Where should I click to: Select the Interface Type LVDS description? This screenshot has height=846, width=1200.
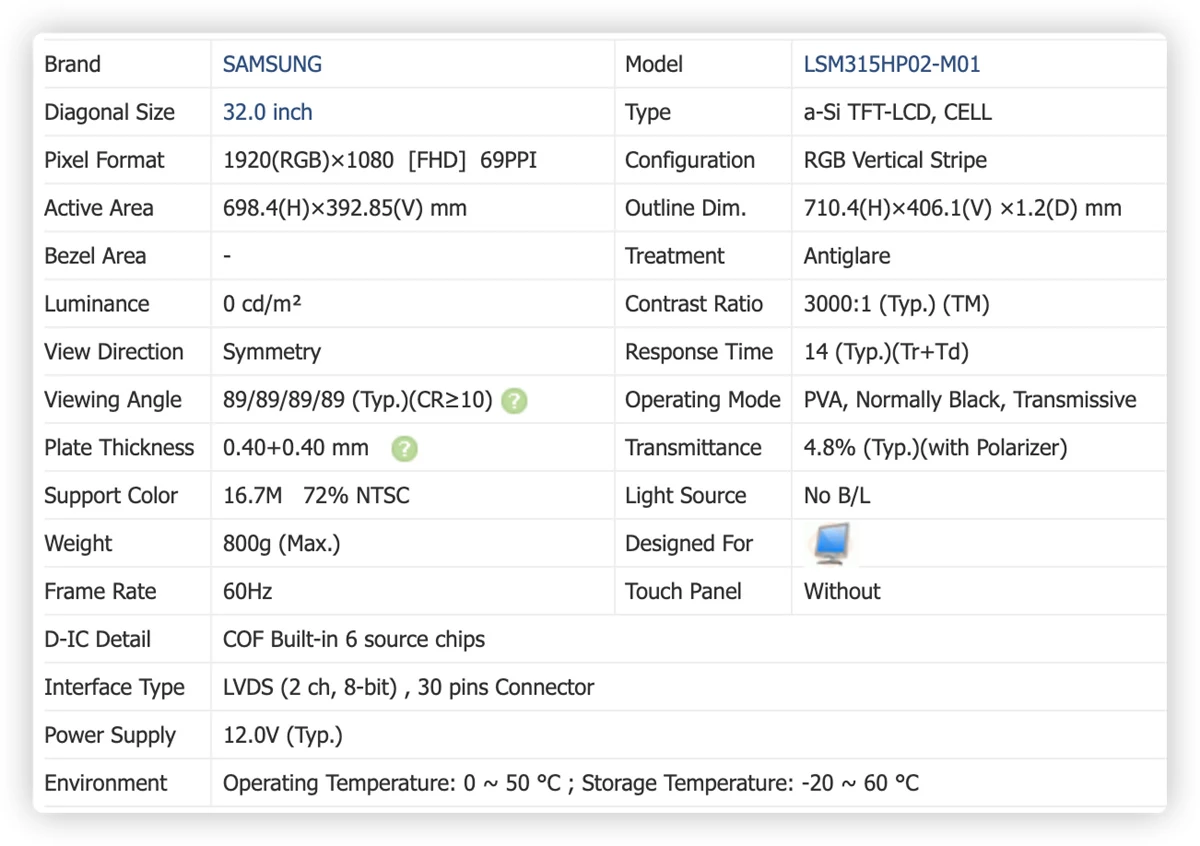coord(408,688)
